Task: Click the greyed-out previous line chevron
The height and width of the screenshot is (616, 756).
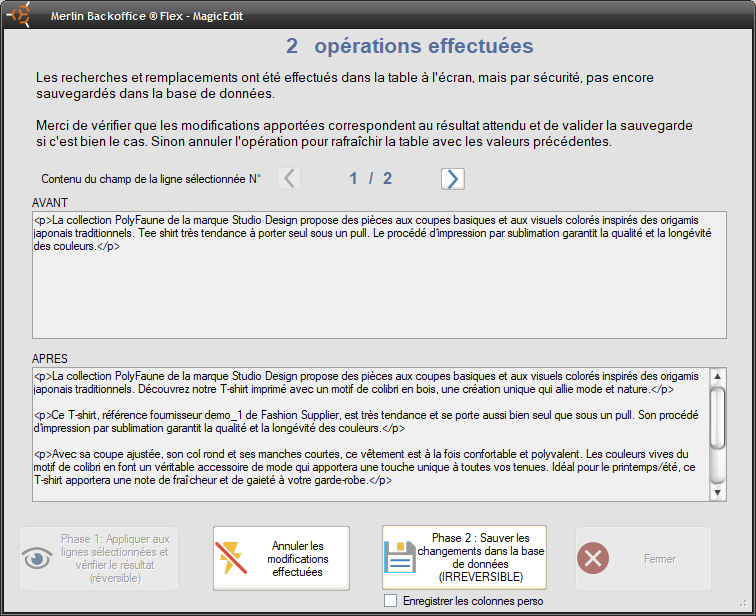Action: point(289,178)
